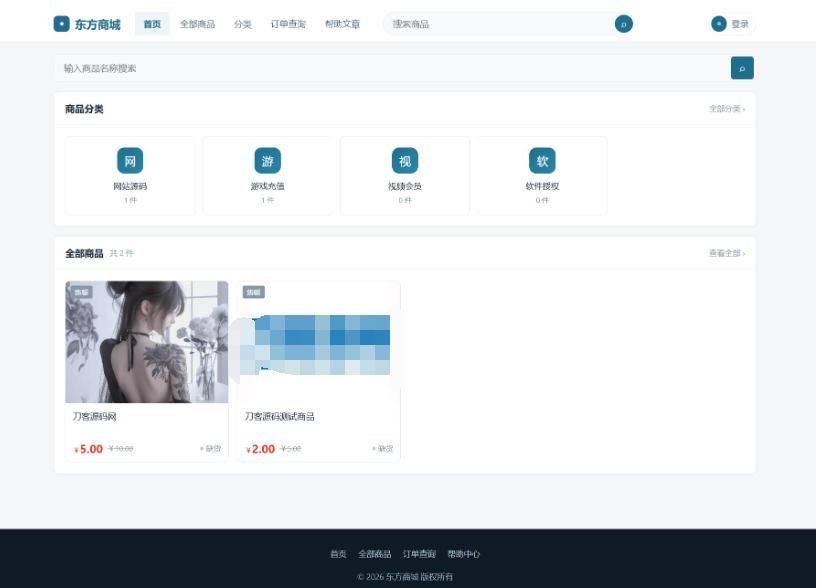Open the 分类 navigation item
Viewport: 822px width, 588px height.
[243, 24]
